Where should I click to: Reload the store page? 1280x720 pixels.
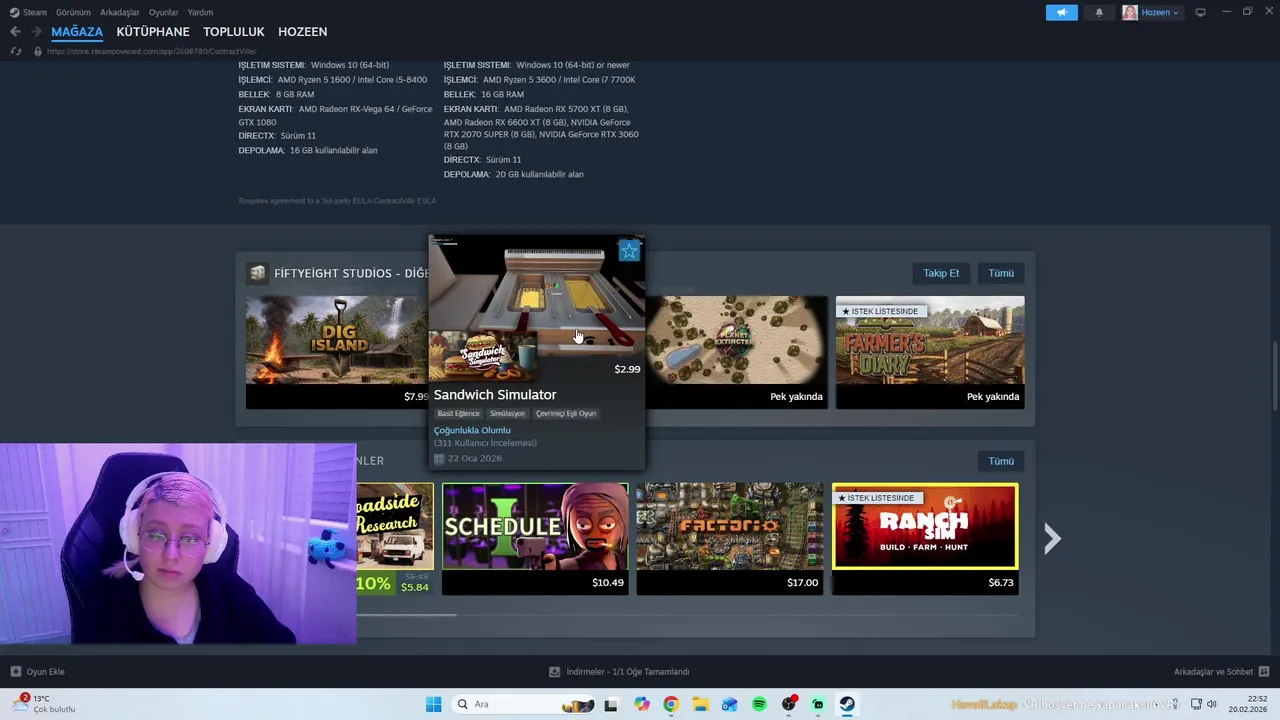click(15, 51)
